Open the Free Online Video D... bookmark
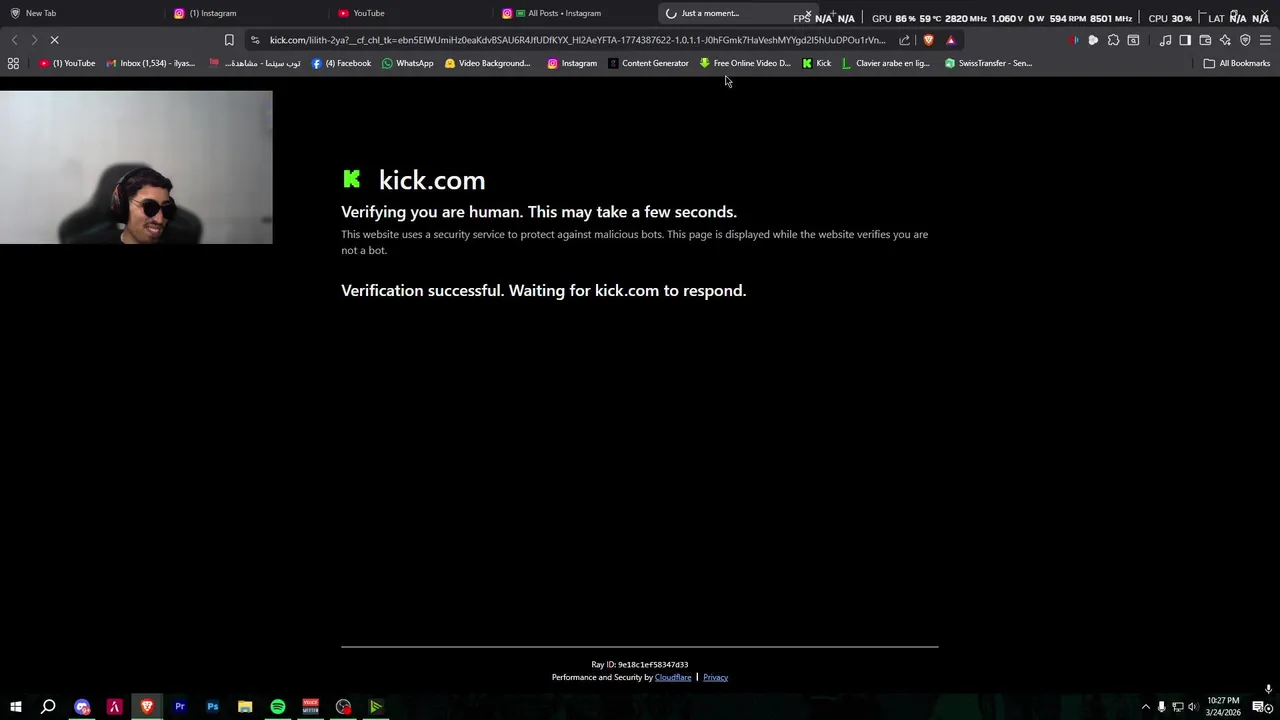Screen dimensions: 1280x720 click(x=745, y=63)
